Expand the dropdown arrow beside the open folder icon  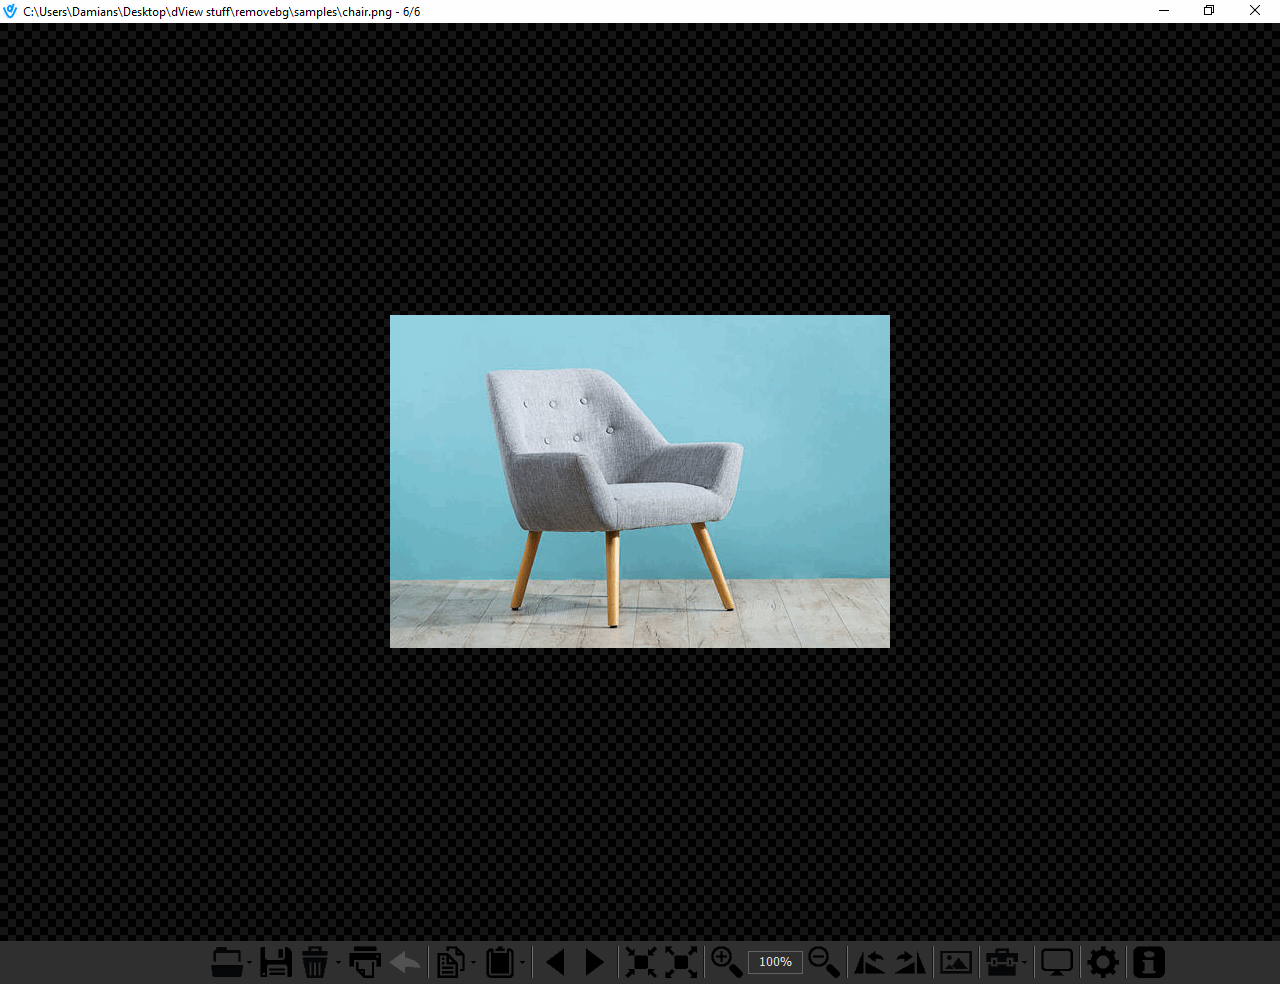tap(249, 963)
